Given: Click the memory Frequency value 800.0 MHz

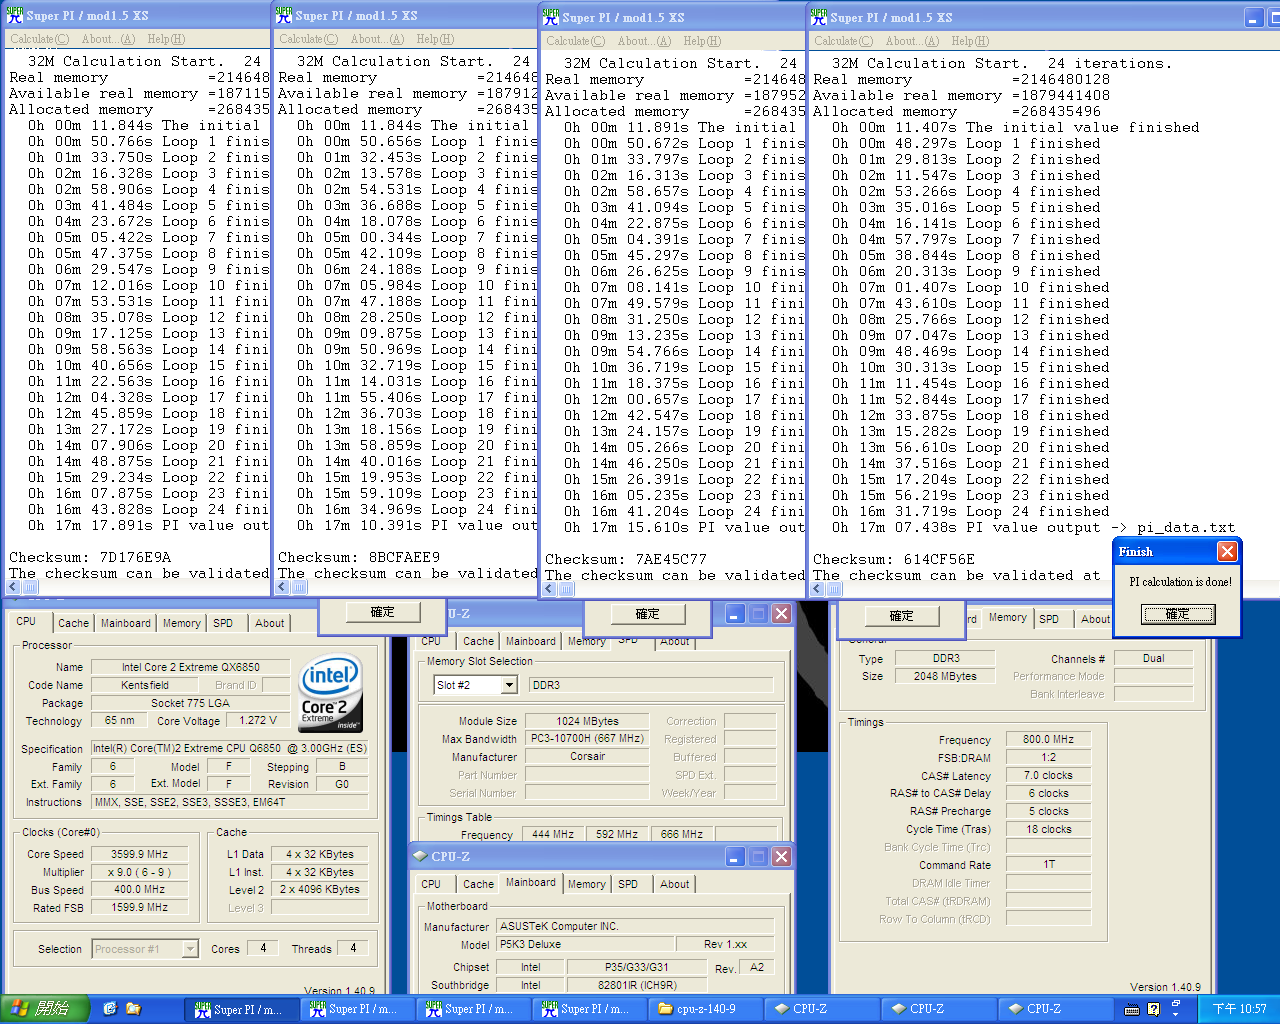Looking at the screenshot, I should pos(1048,740).
